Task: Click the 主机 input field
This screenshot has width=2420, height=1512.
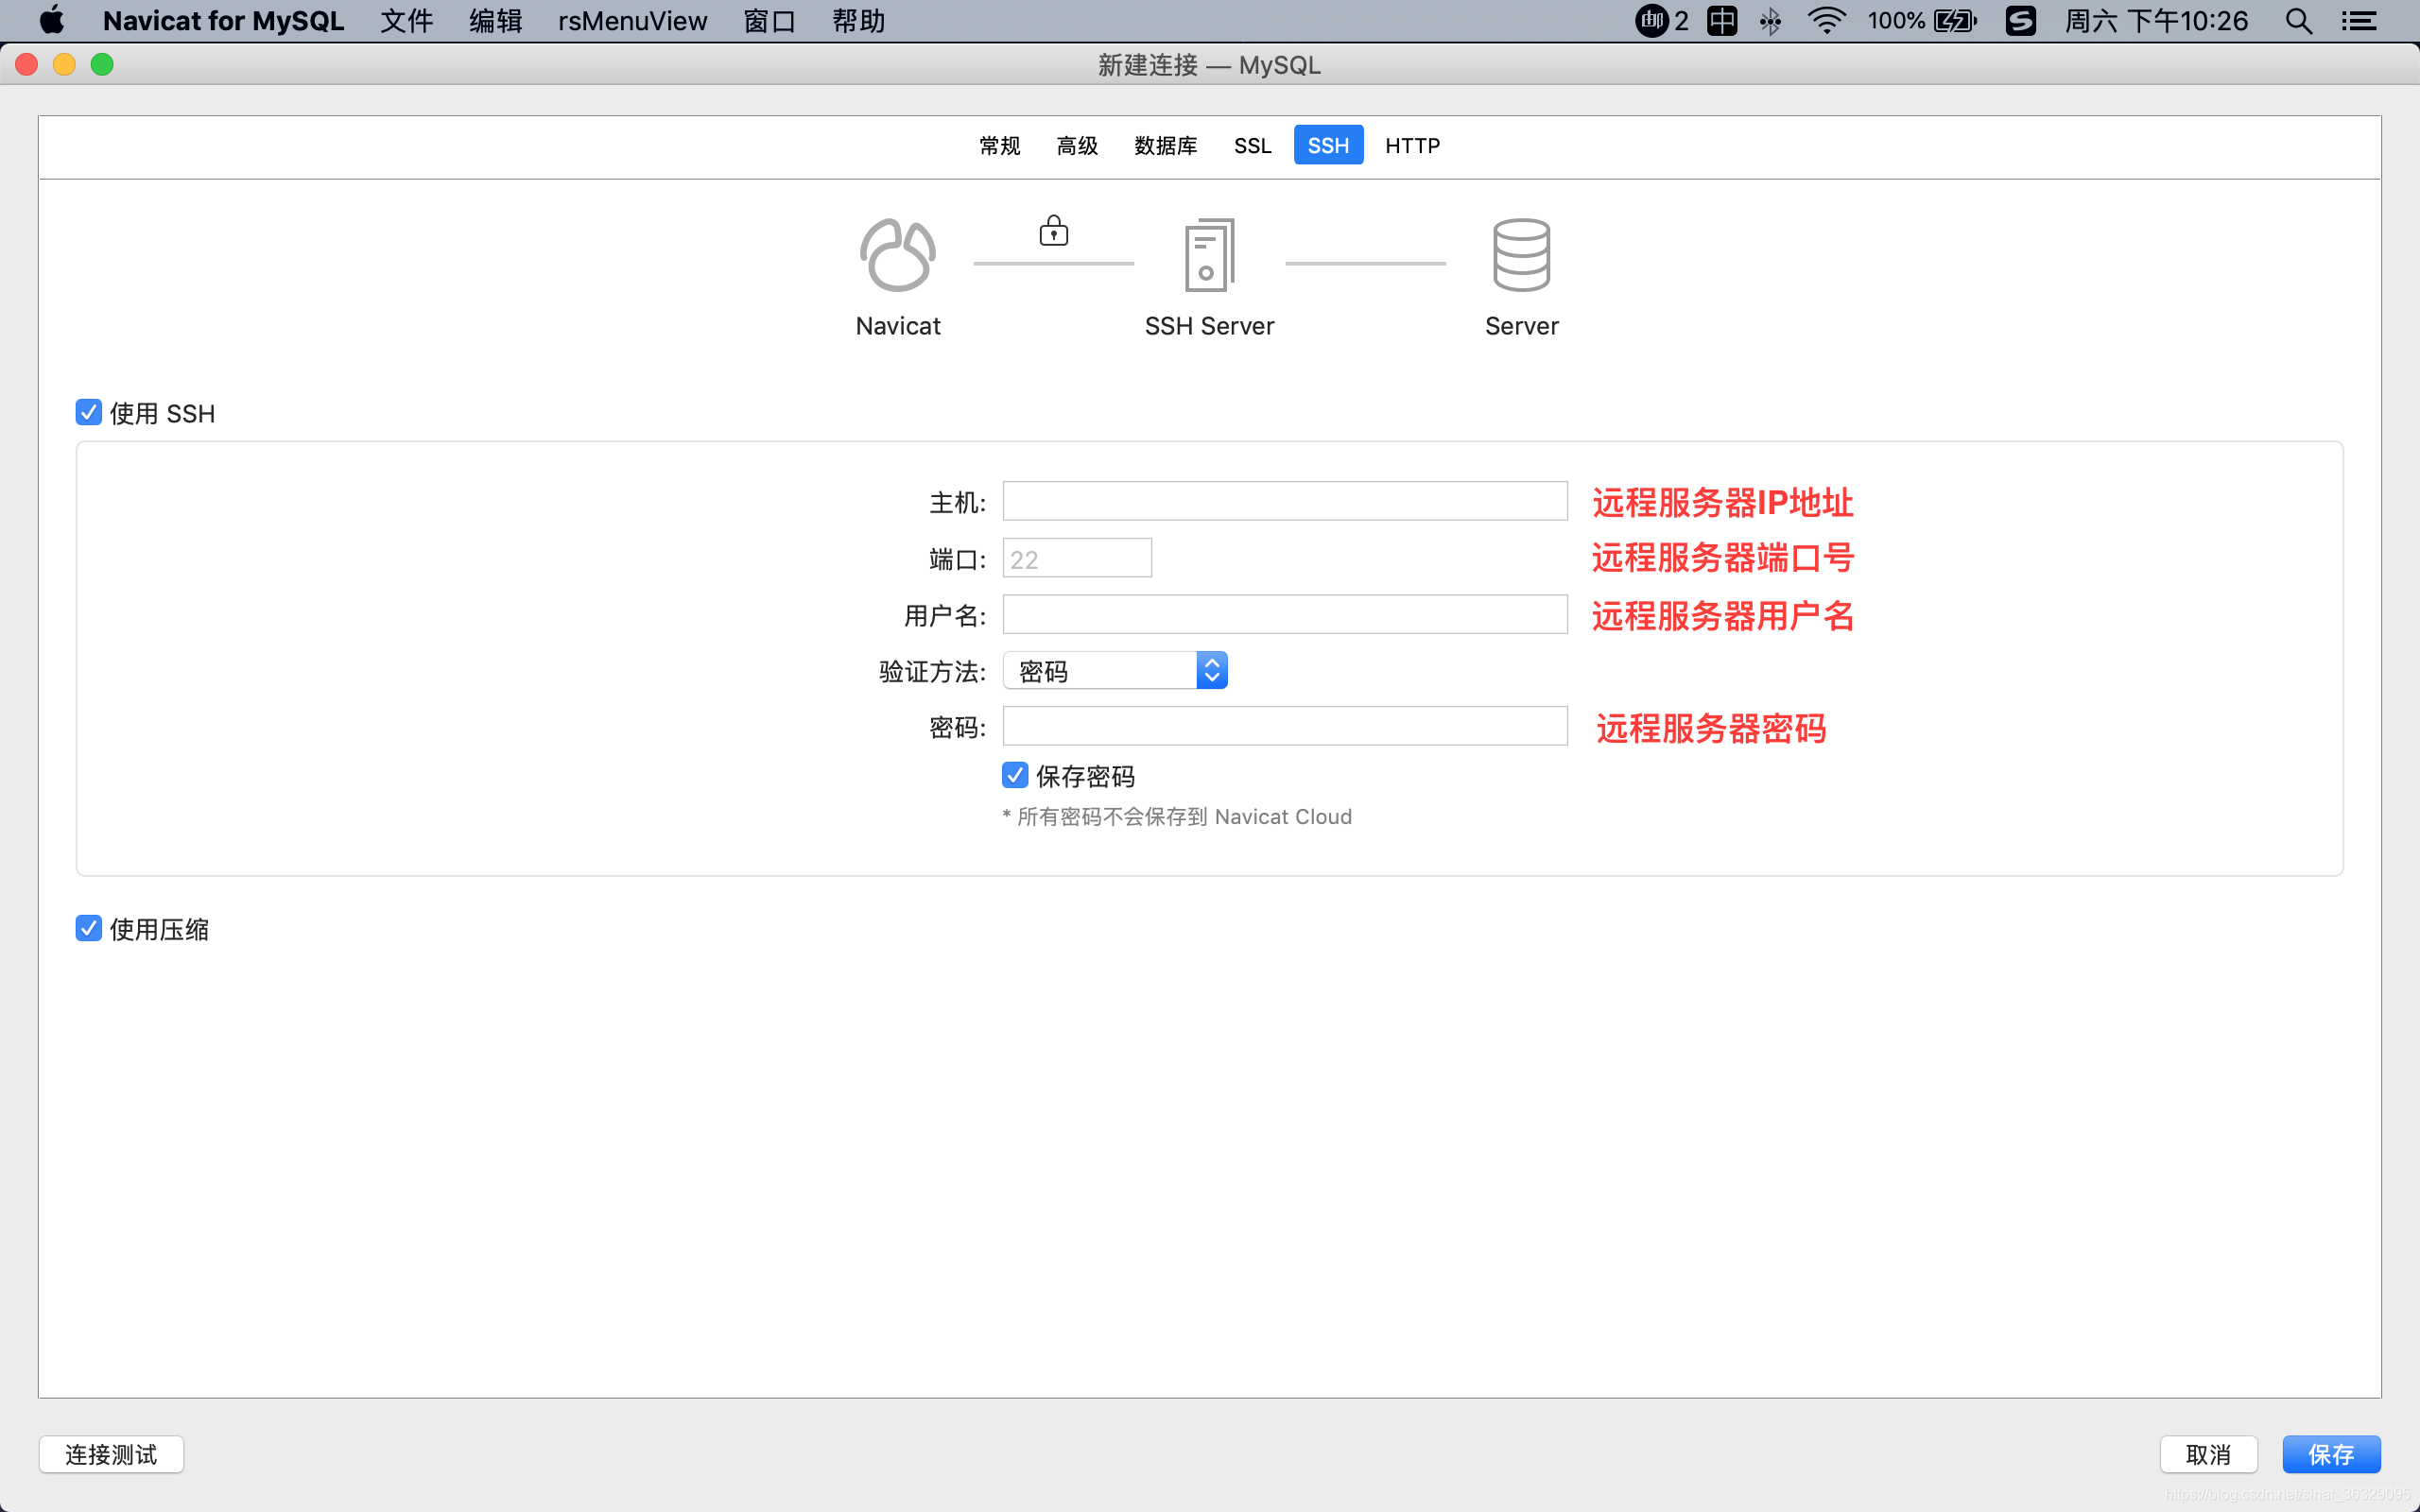Action: coord(1285,501)
